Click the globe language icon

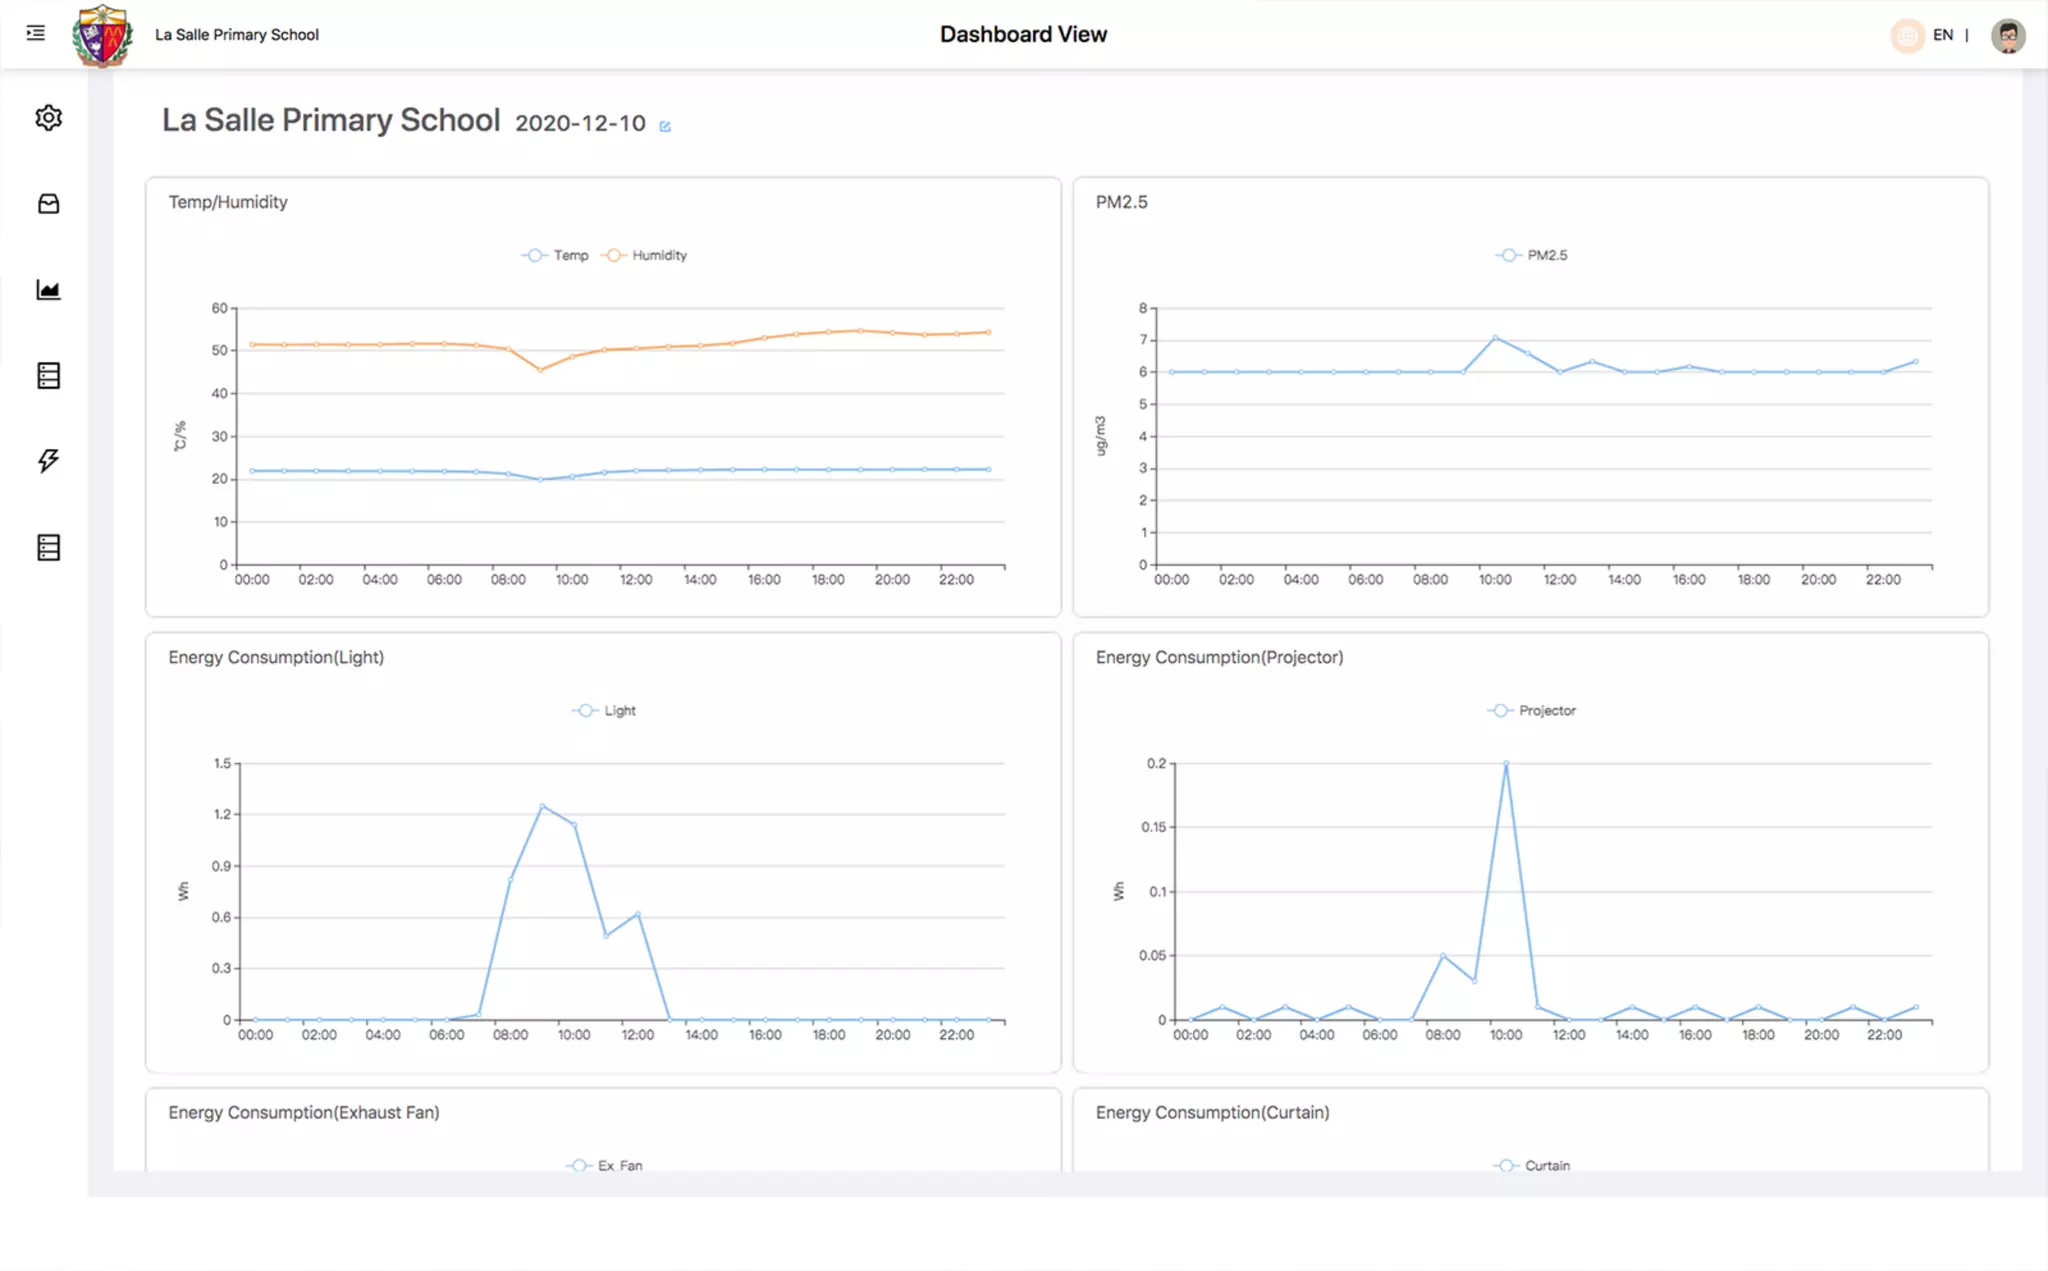click(1907, 35)
